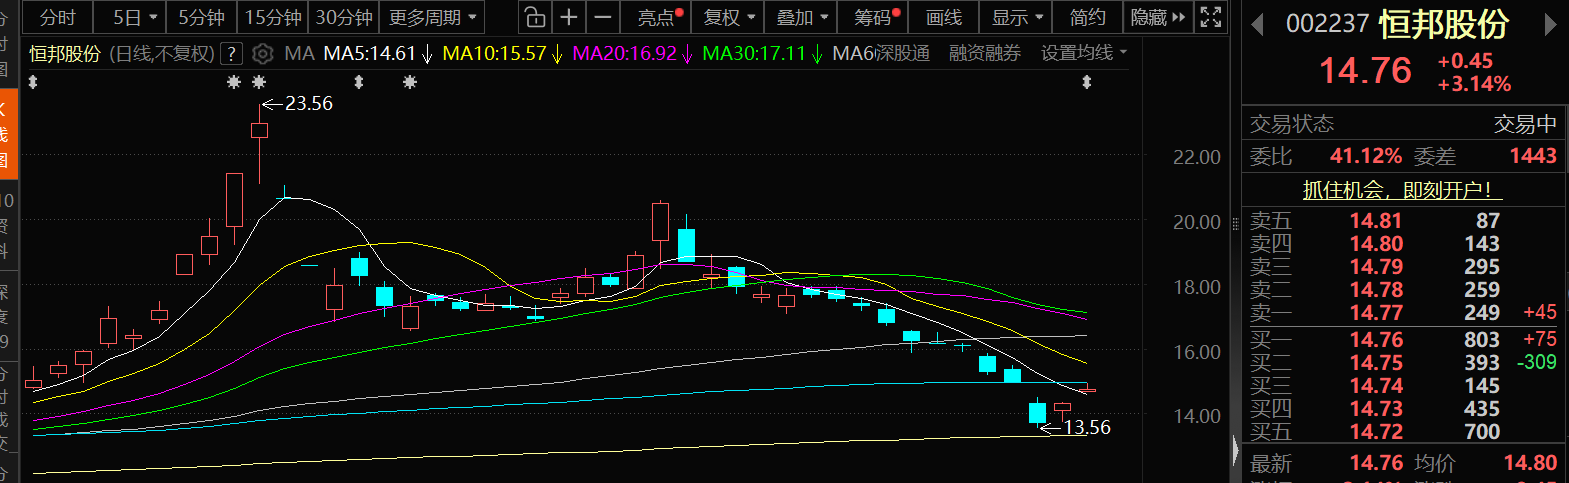The height and width of the screenshot is (483, 1569).
Task: Click the star marker above 23.56 candle
Action: 259,83
